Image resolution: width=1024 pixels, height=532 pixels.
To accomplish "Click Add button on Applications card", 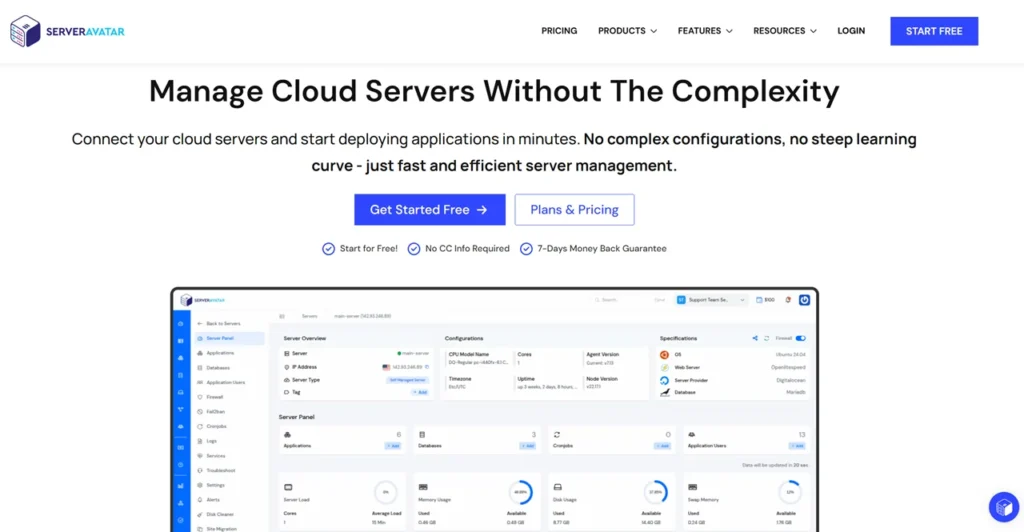I will point(393,446).
